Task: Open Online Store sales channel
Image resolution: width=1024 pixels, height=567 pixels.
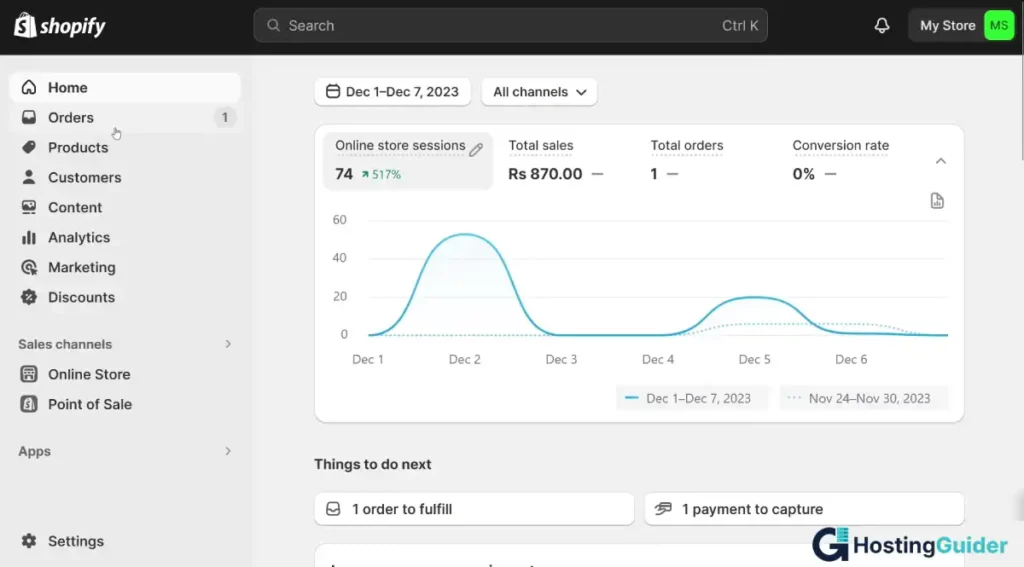Action: pos(125,374)
